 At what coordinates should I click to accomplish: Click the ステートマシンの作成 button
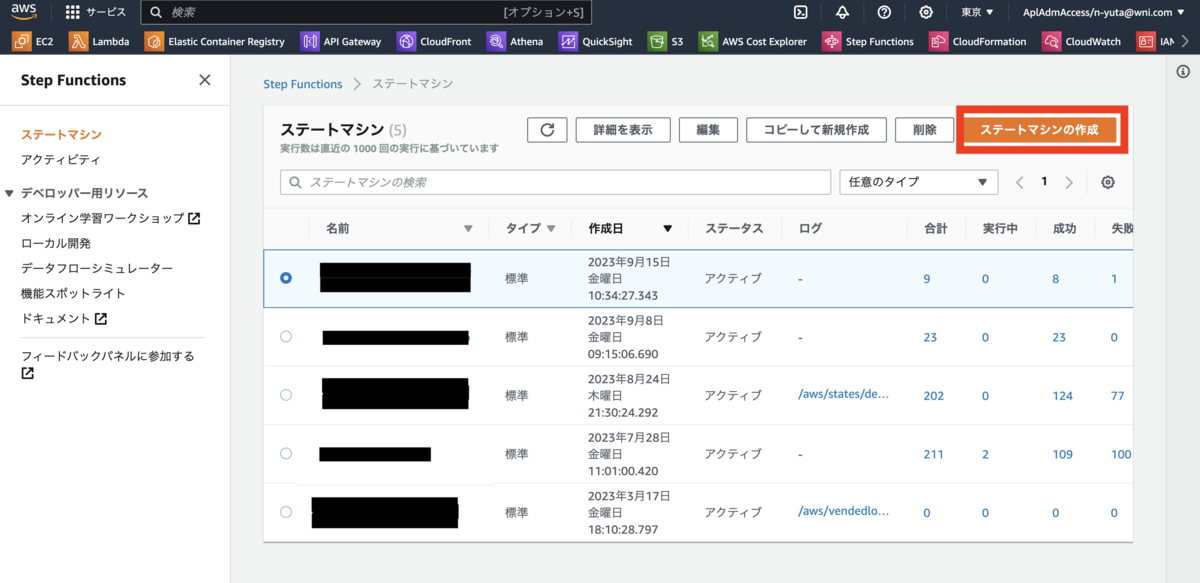tap(1039, 130)
